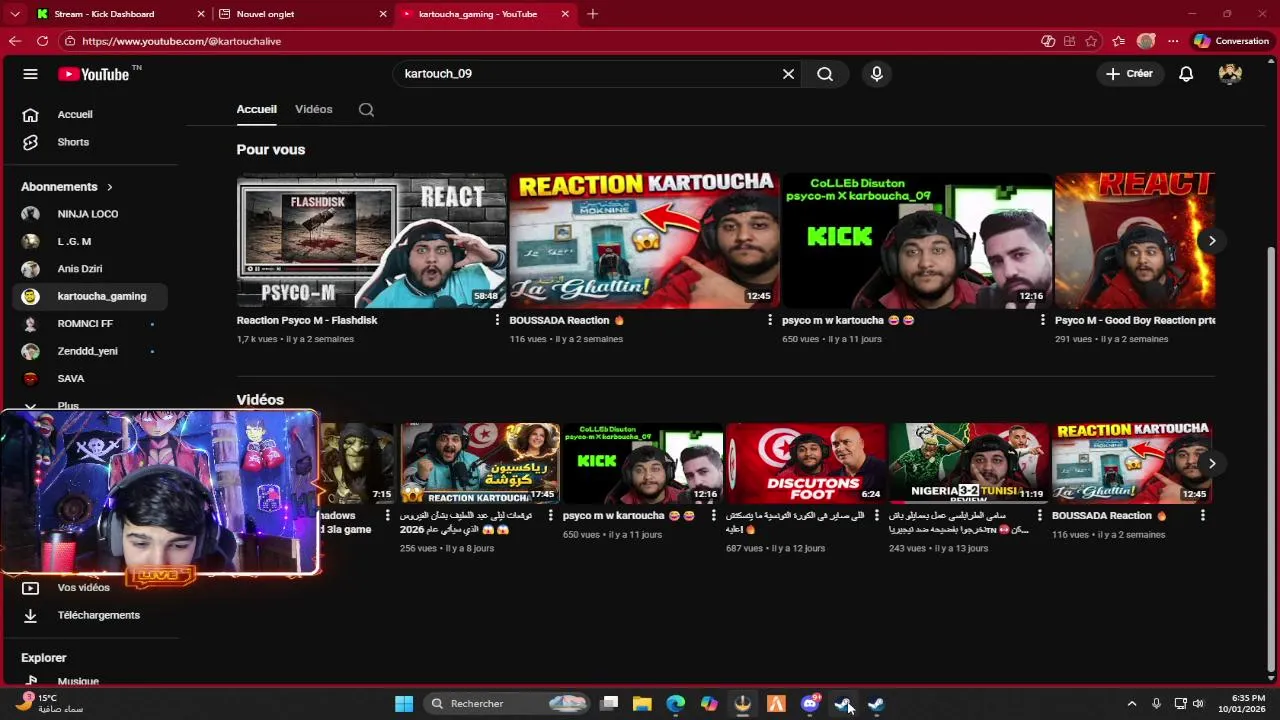Open NINJA LOCO subscription
Image resolution: width=1280 pixels, height=720 pixels.
click(90, 214)
